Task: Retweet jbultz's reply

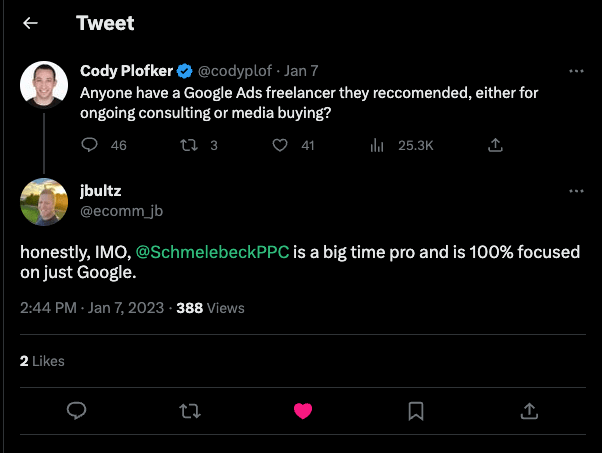Action: pos(188,411)
